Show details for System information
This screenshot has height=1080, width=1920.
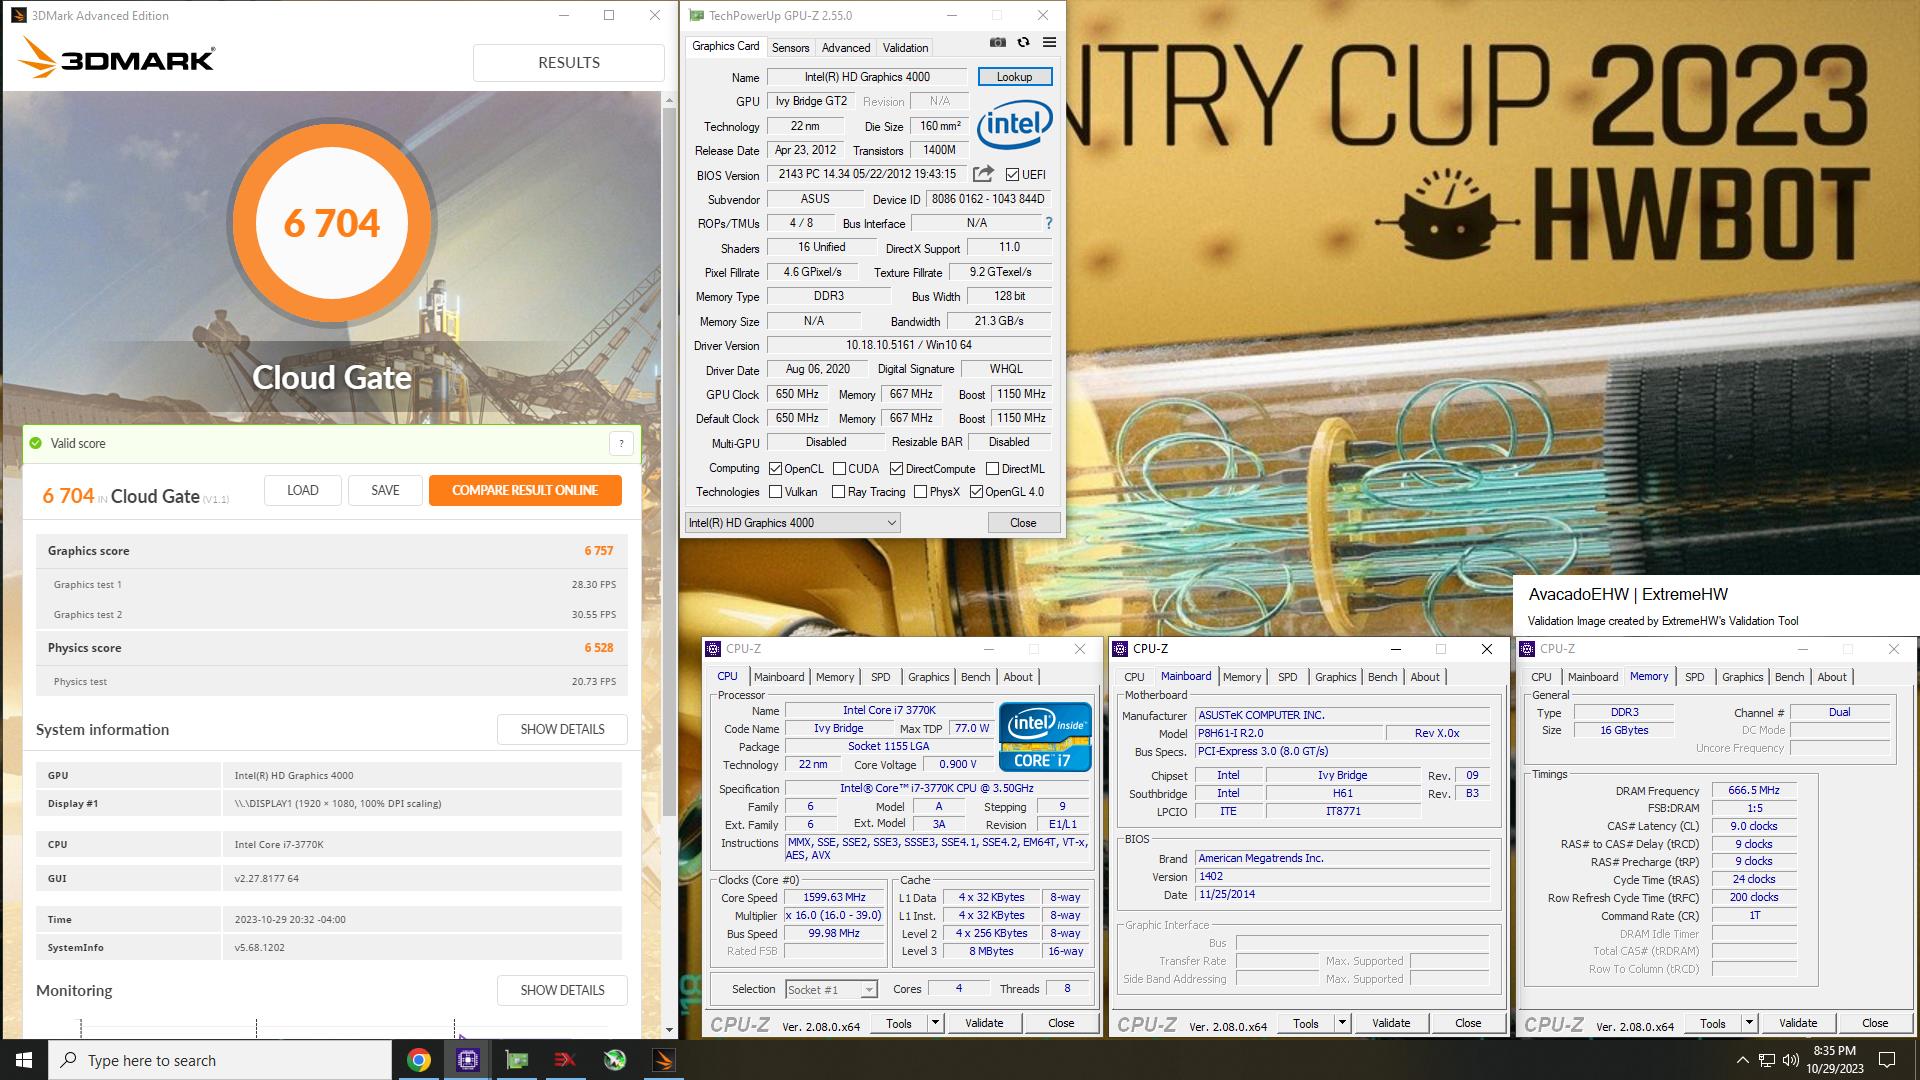tap(562, 729)
